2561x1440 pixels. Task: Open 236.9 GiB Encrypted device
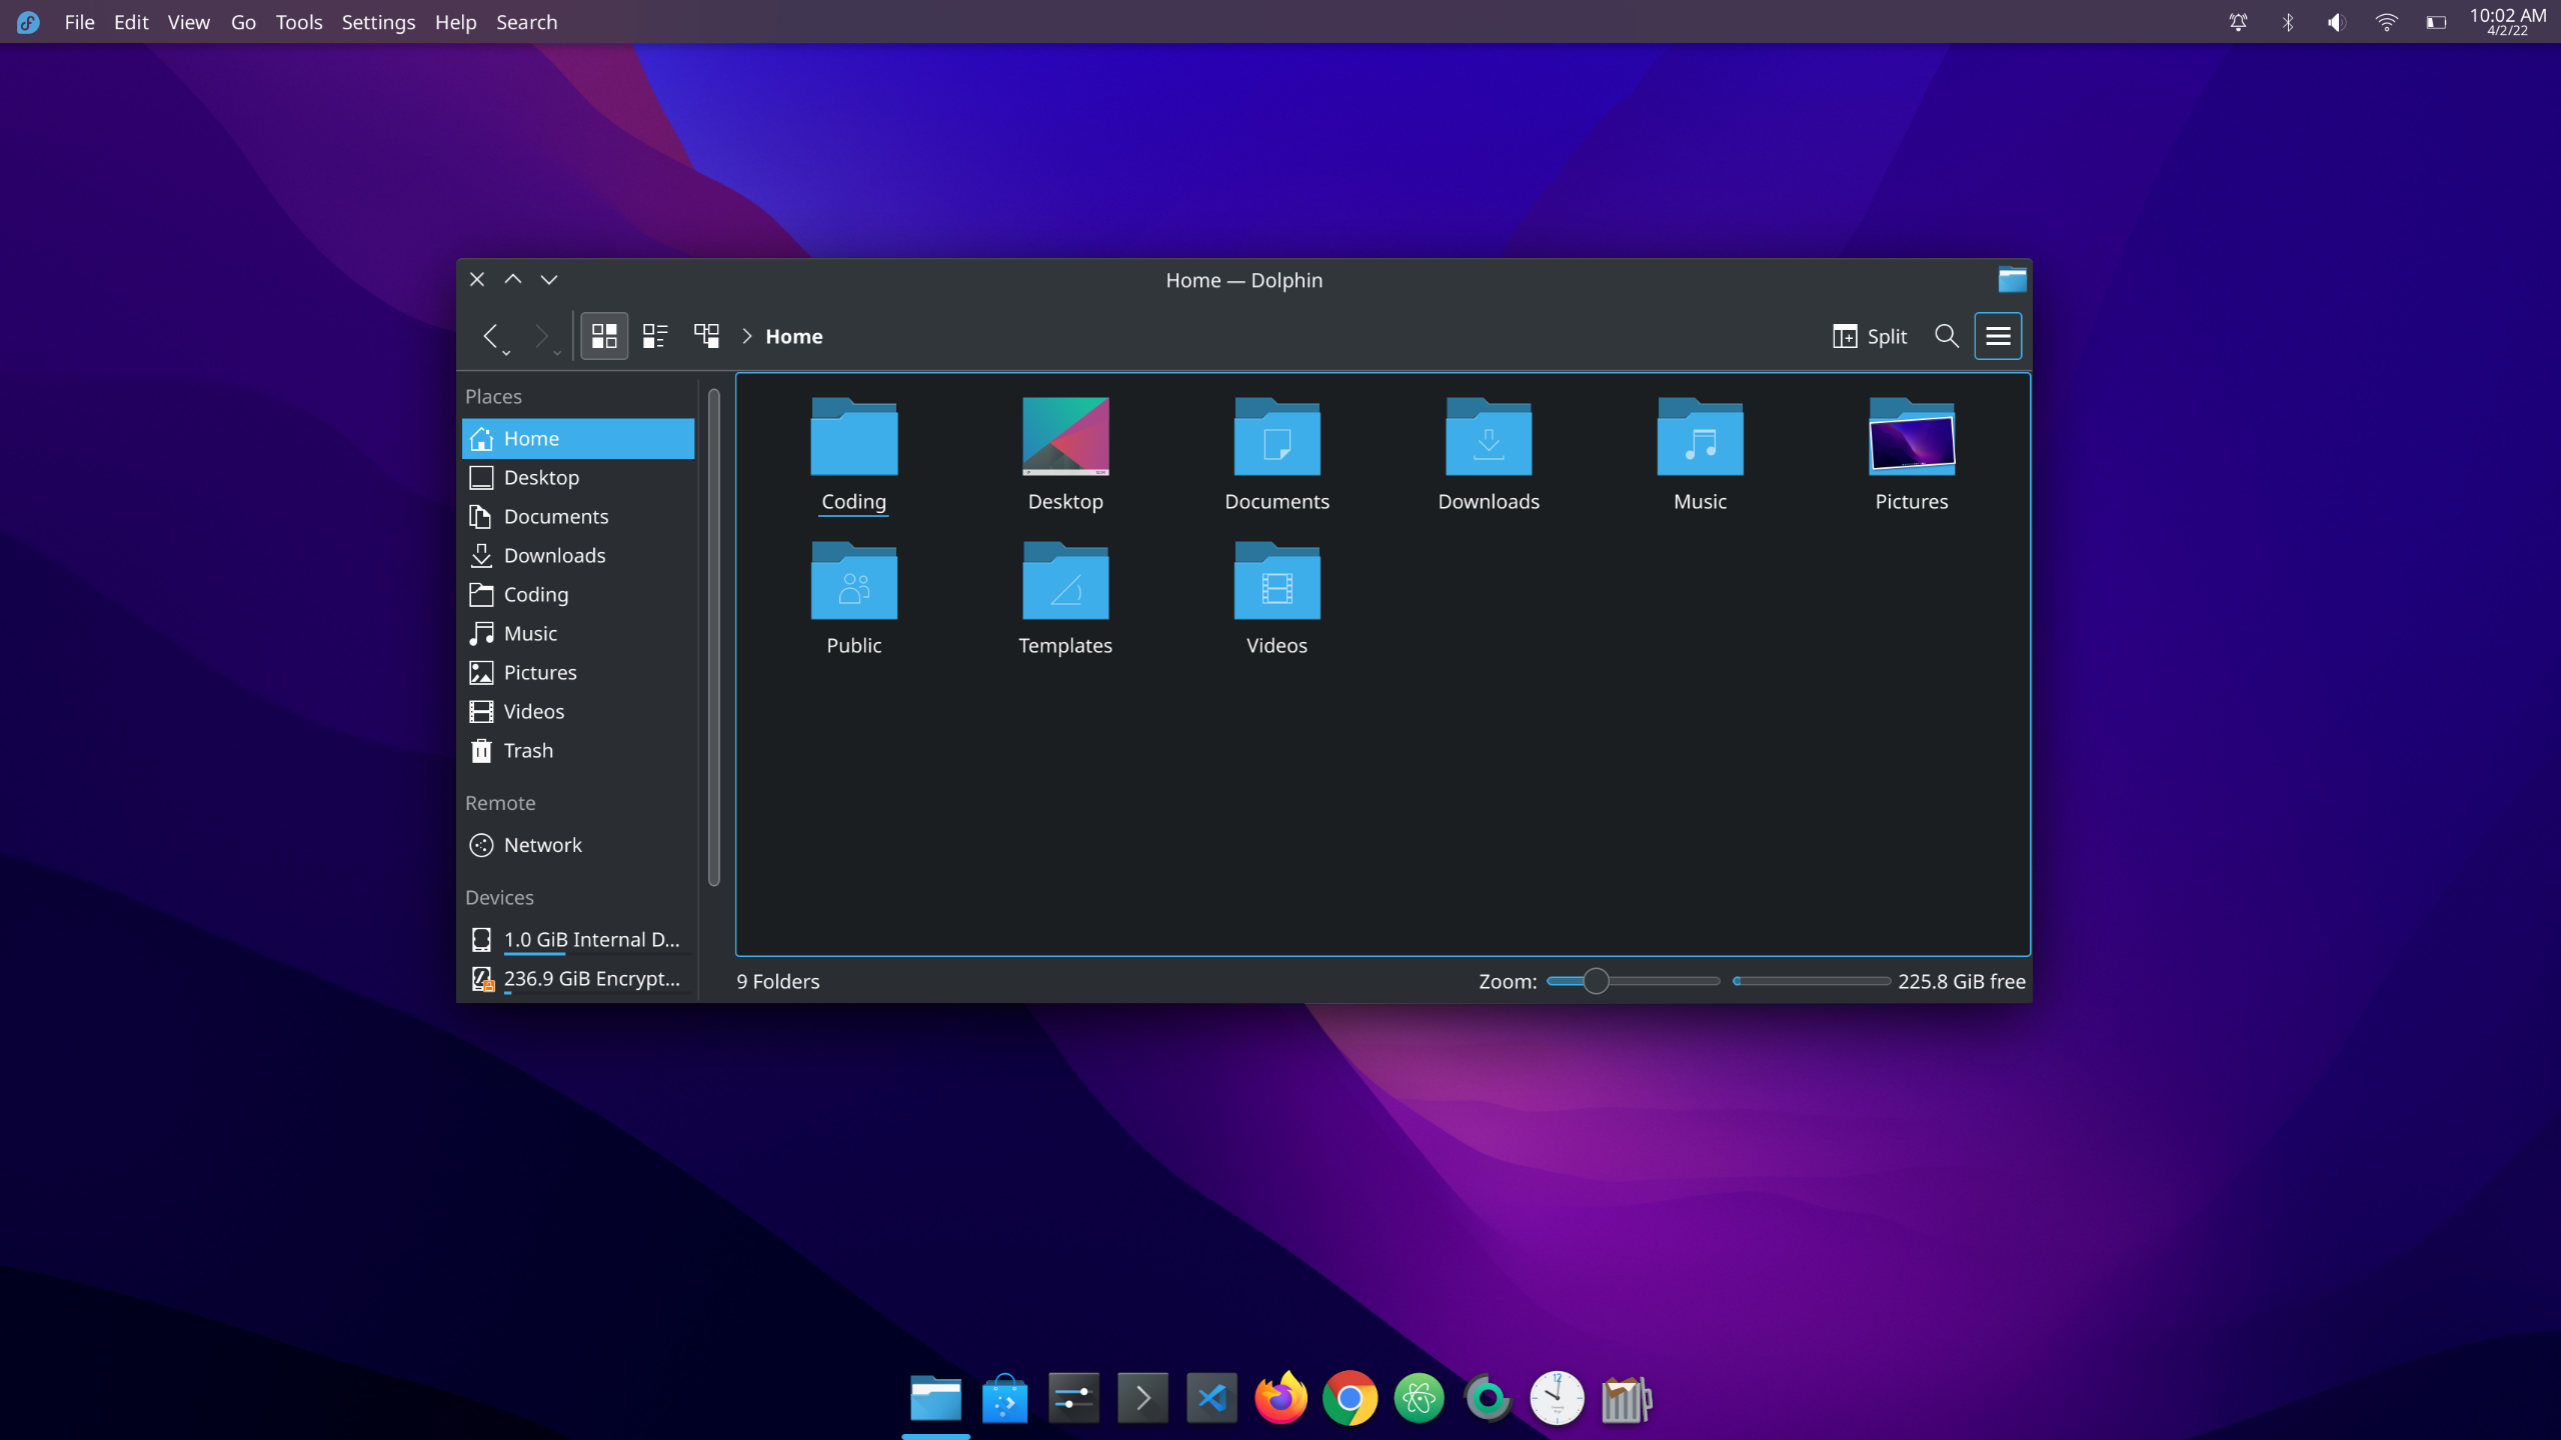tap(578, 978)
